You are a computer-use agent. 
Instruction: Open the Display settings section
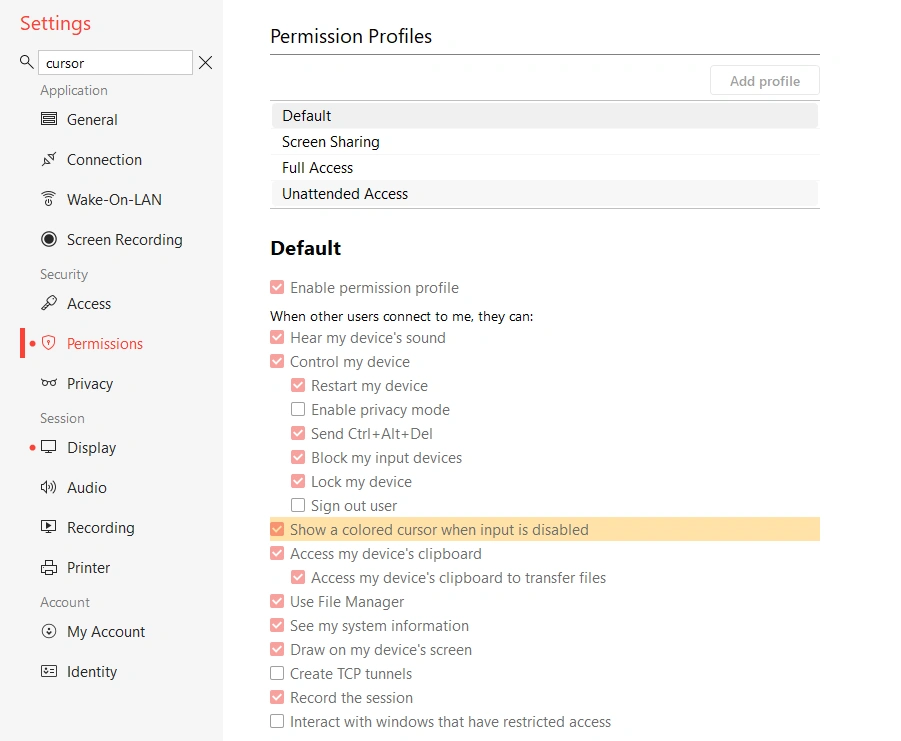tap(91, 448)
